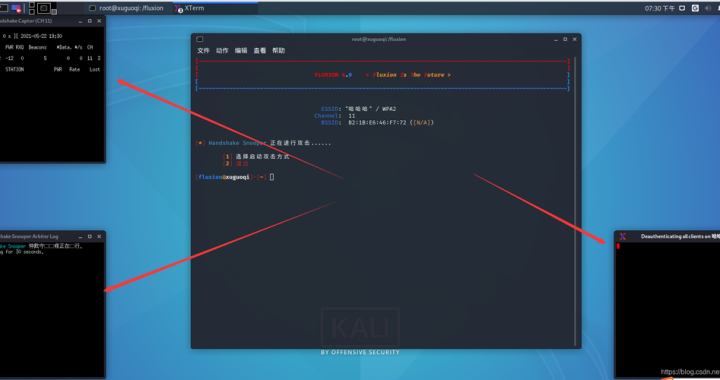The width and height of the screenshot is (720, 380).
Task: Click the fluxion command prompt input
Action: tap(272, 177)
